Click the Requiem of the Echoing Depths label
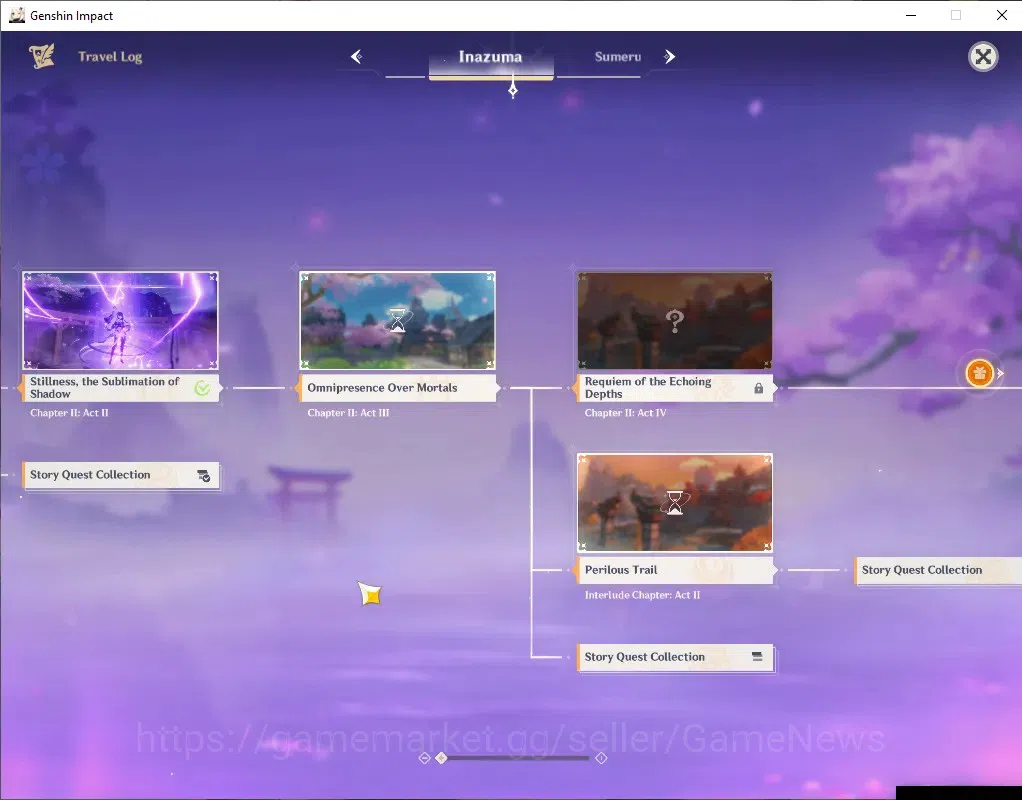The image size is (1022, 800). (x=675, y=387)
